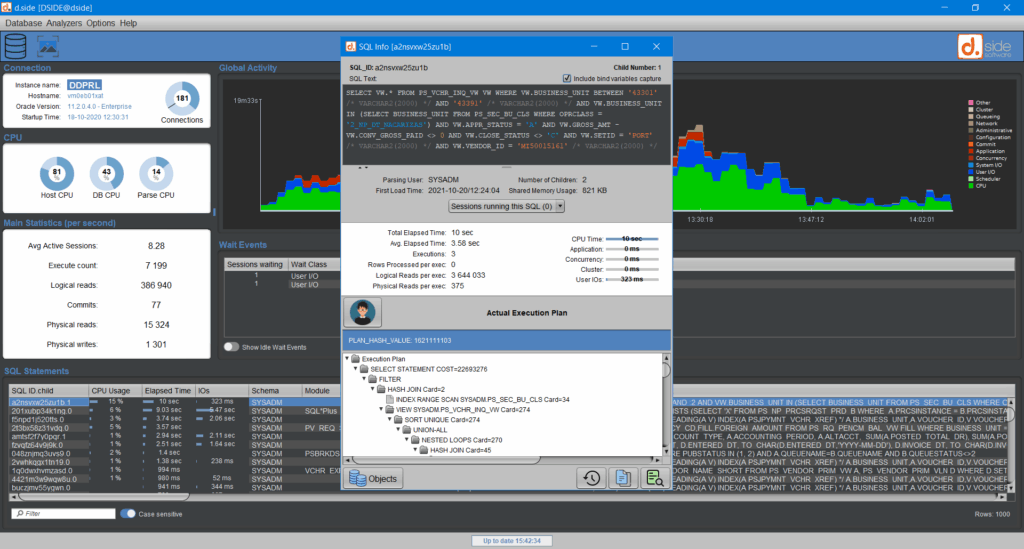The height and width of the screenshot is (549, 1024).
Task: Click the User I/O legend color swatch
Action: [x=971, y=172]
